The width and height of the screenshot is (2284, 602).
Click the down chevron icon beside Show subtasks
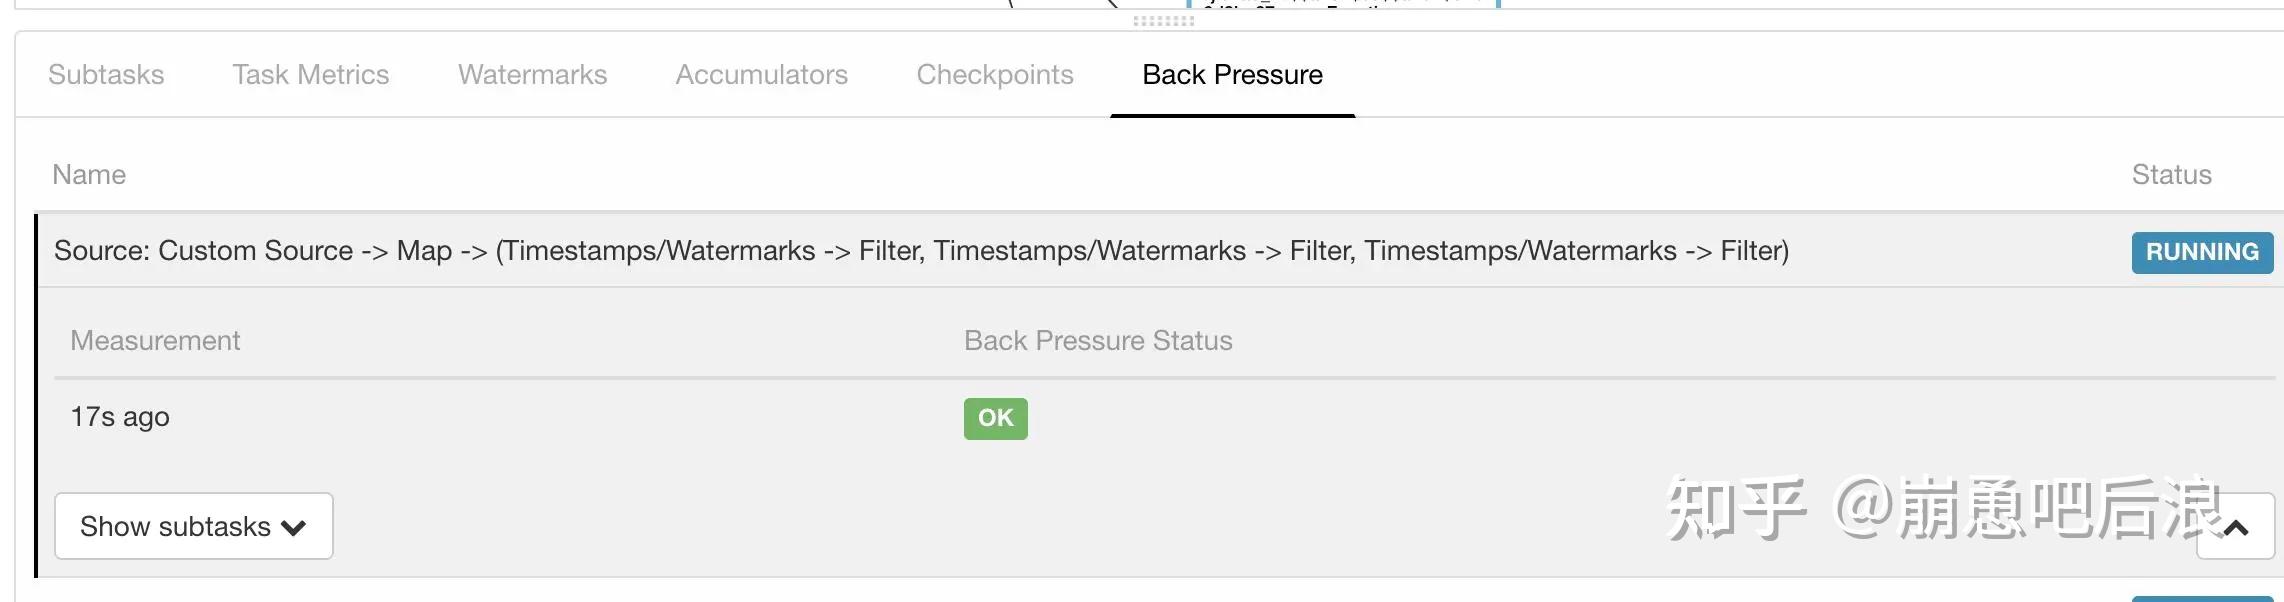point(293,527)
